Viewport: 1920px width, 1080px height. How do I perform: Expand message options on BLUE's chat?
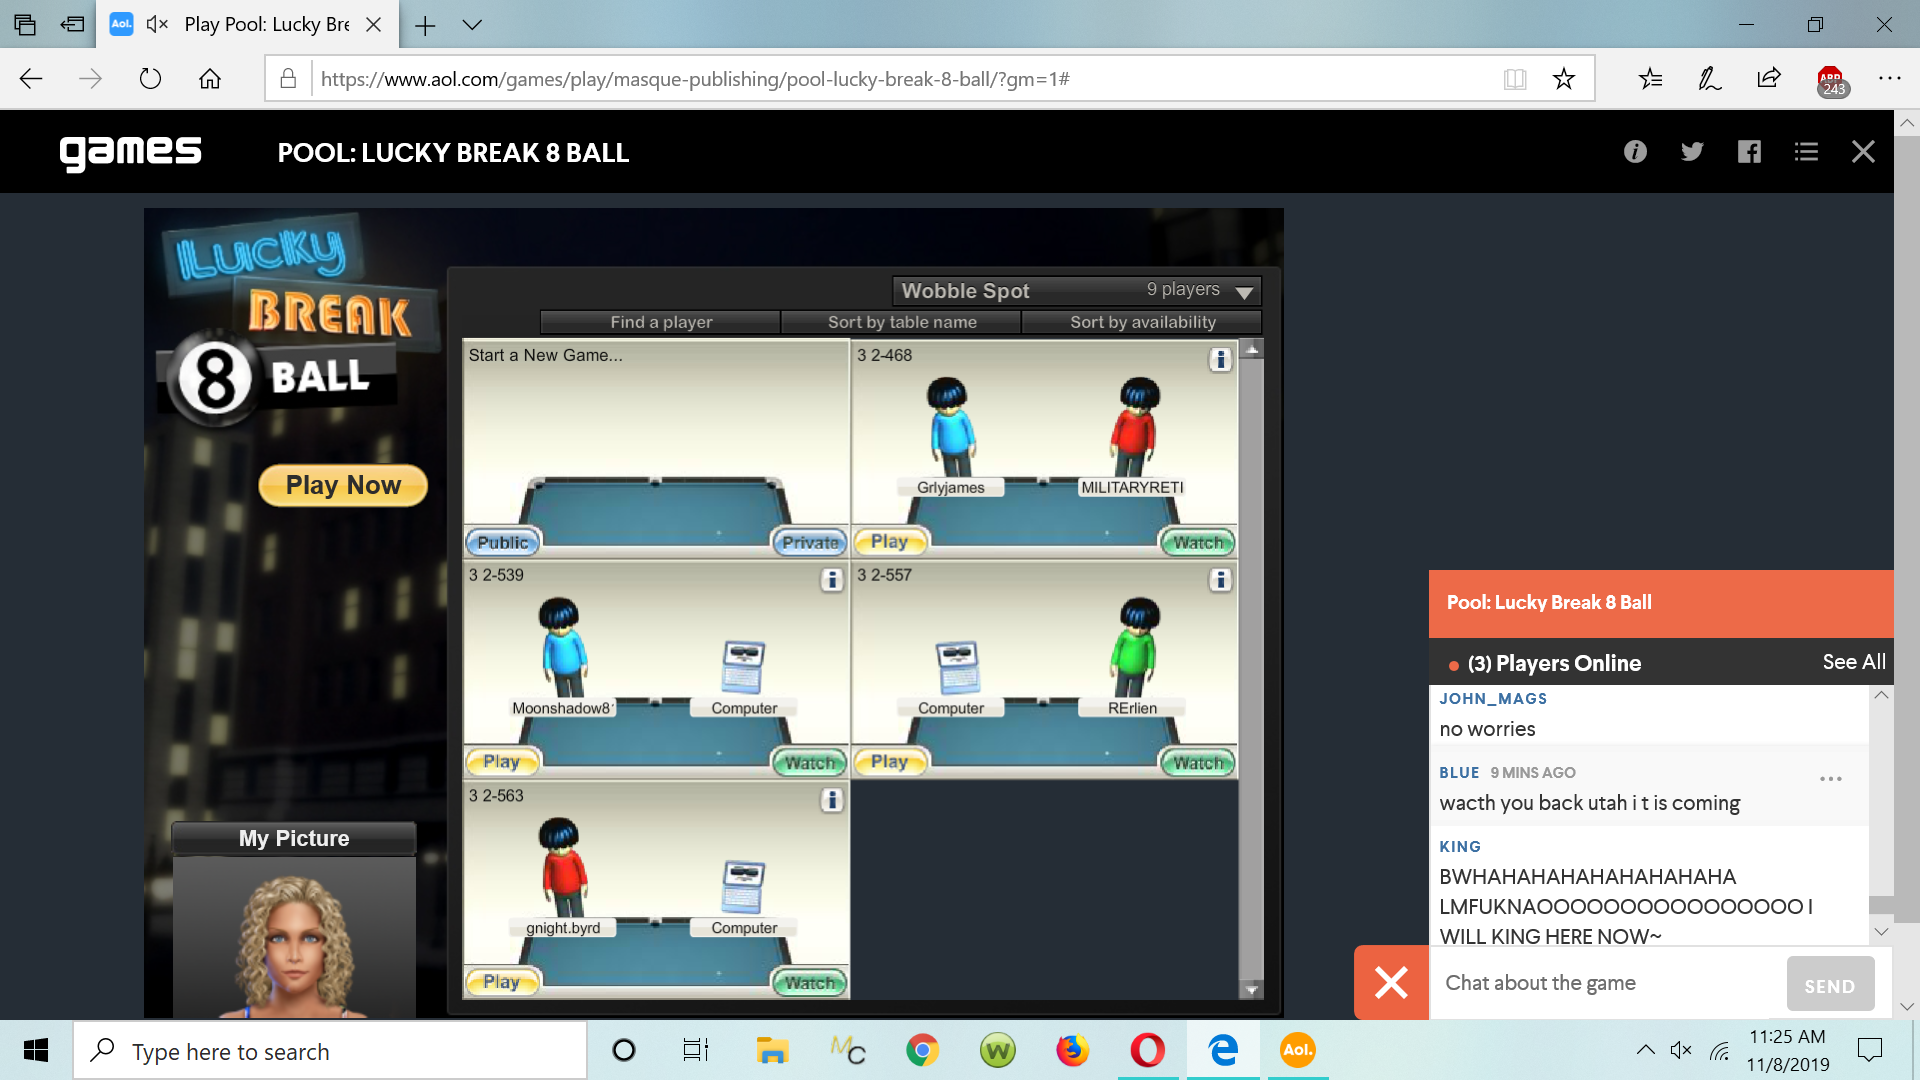coord(1830,779)
